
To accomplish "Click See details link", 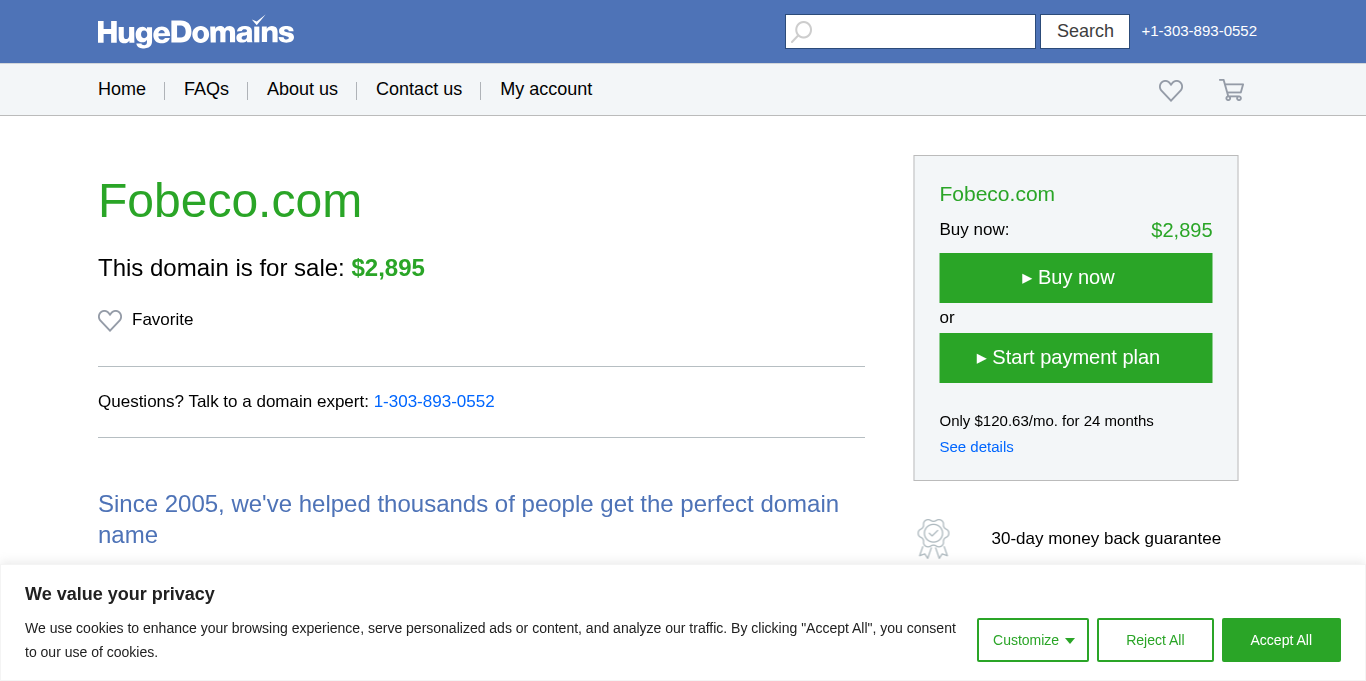I will tap(976, 447).
